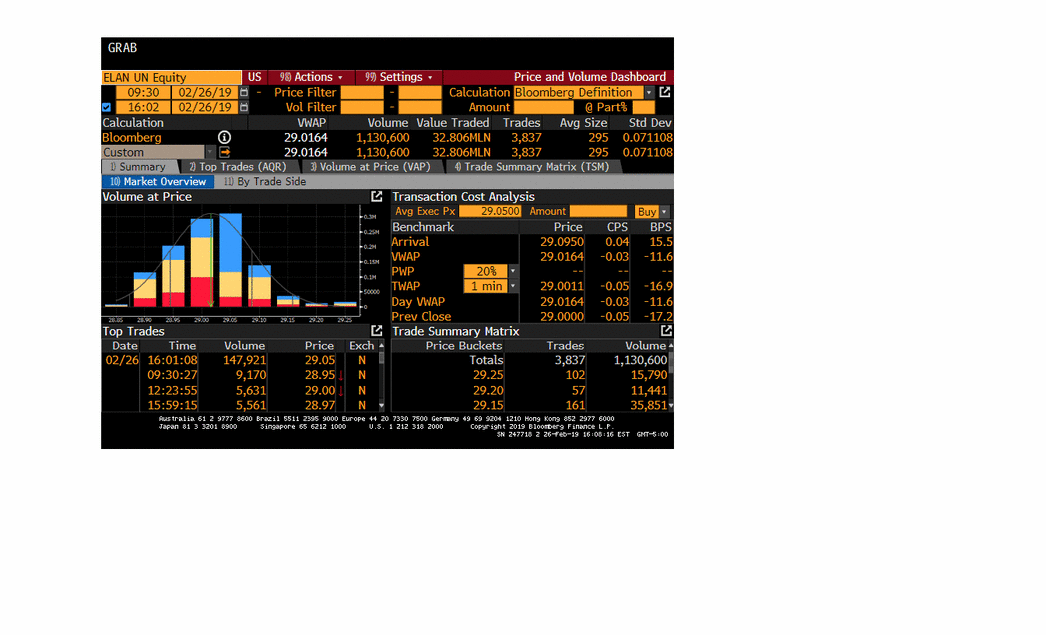Select the By Trade Side view

265,182
